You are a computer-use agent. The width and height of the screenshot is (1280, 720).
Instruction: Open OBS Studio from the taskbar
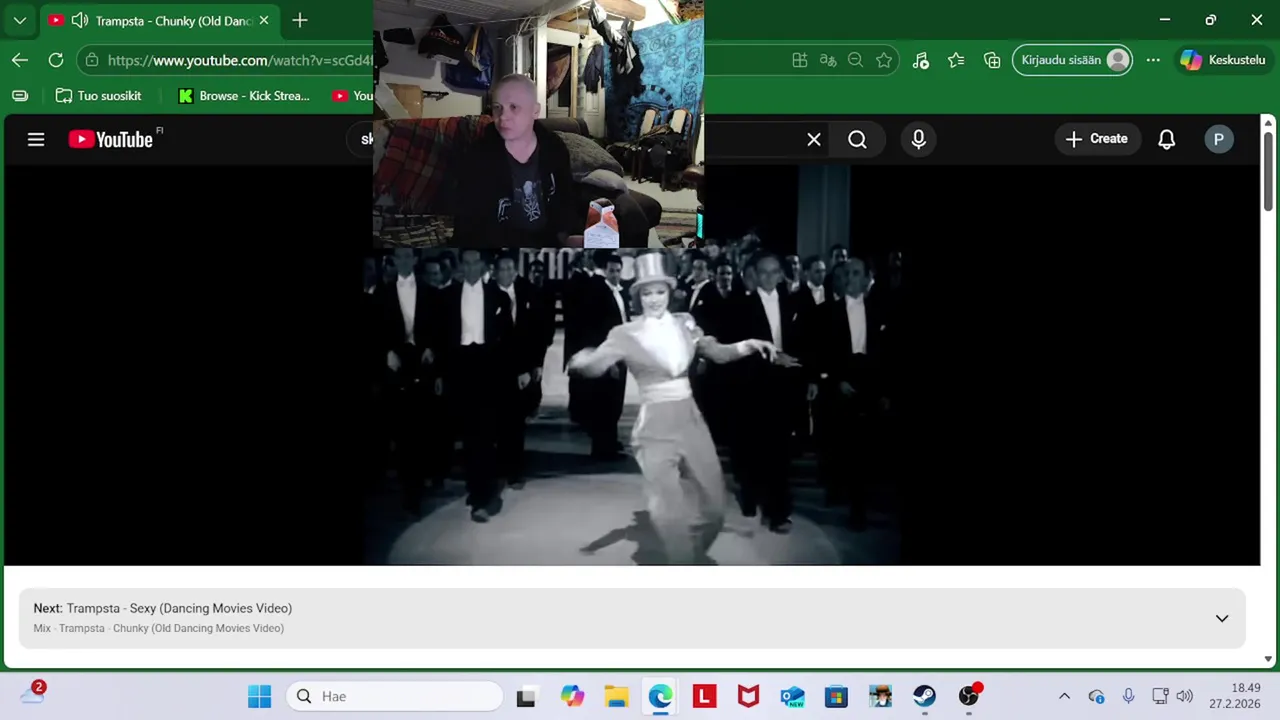tap(968, 696)
